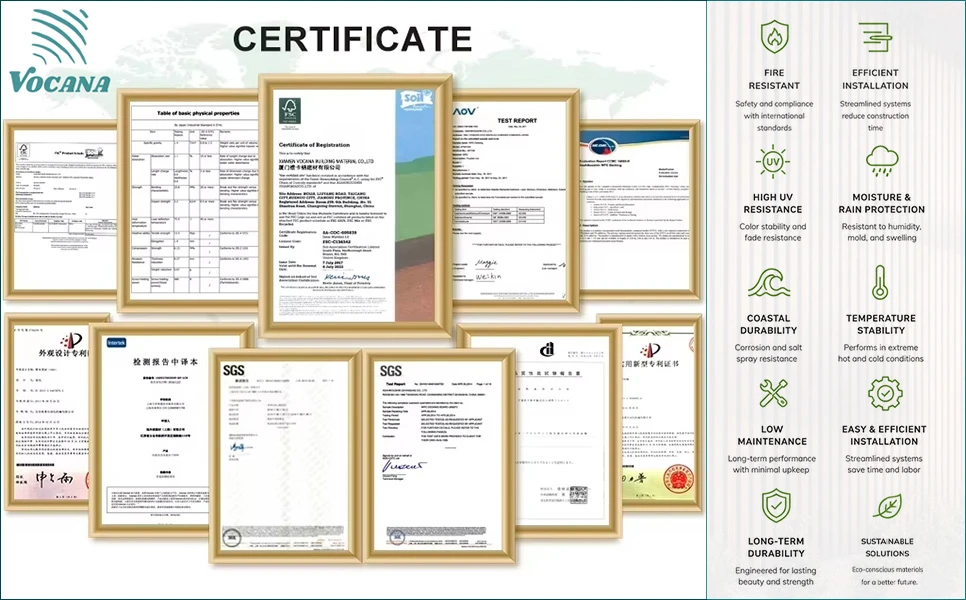
Task: View the TEST REPORT framed document
Action: point(515,200)
